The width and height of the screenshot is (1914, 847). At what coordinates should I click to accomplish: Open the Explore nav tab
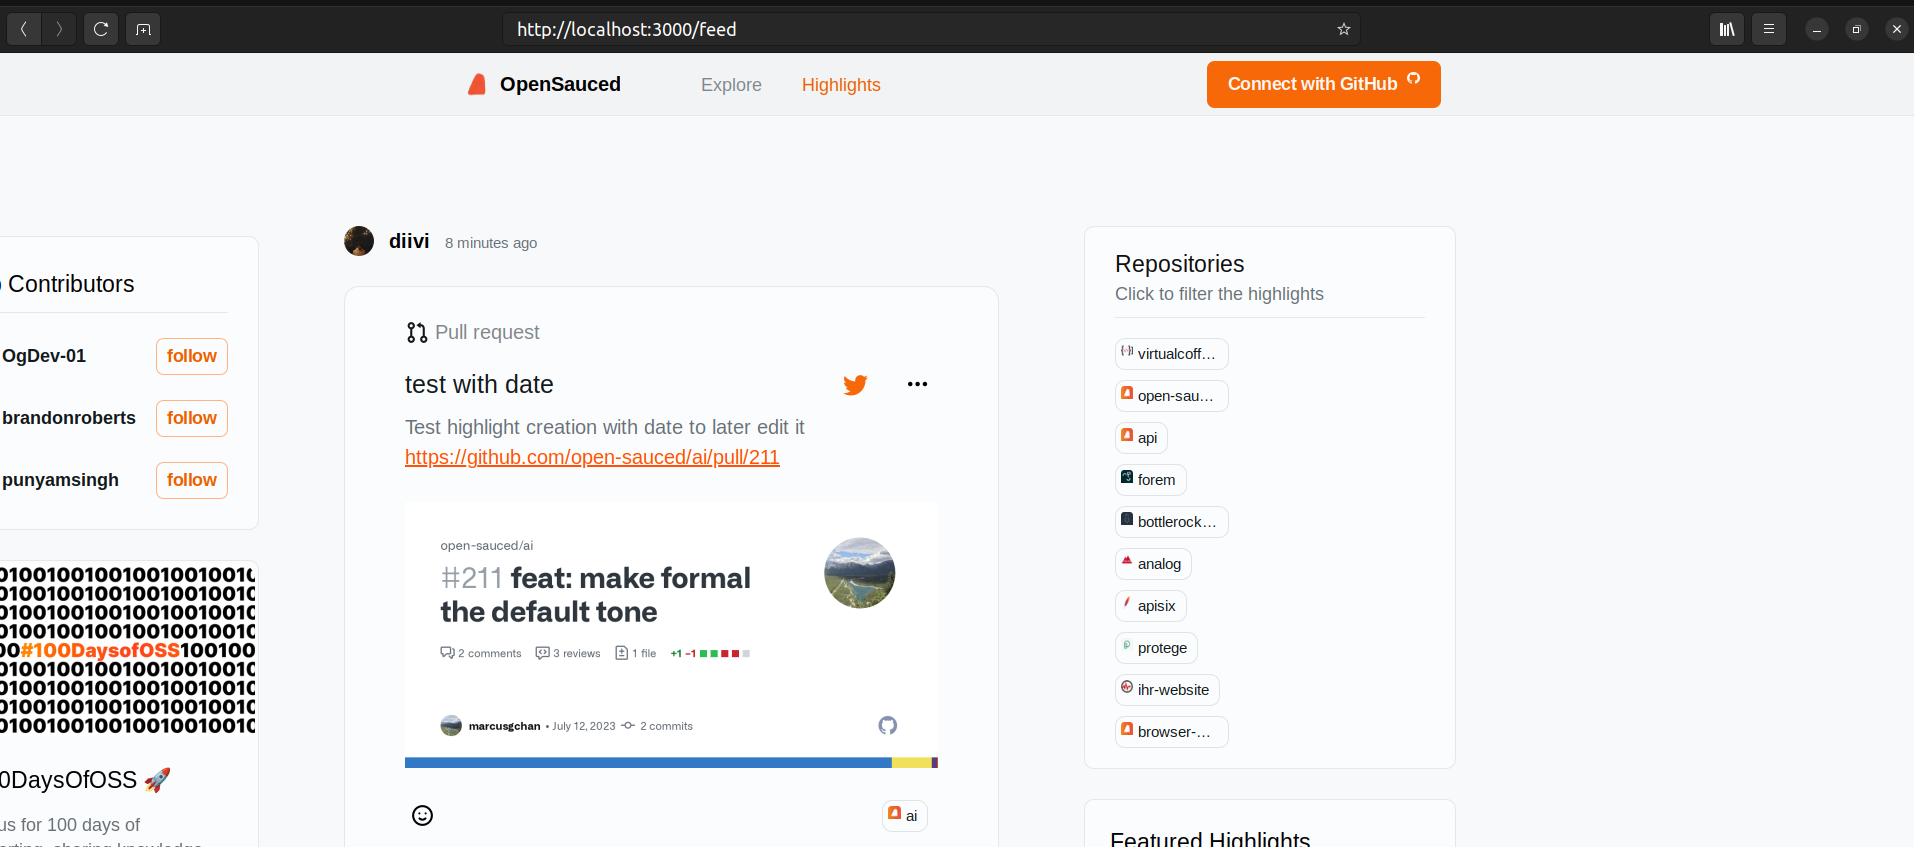coord(731,85)
